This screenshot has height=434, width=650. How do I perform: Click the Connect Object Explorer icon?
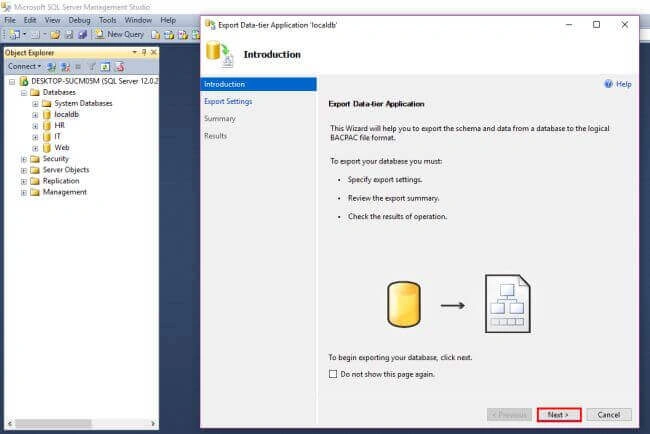pyautogui.click(x=51, y=67)
